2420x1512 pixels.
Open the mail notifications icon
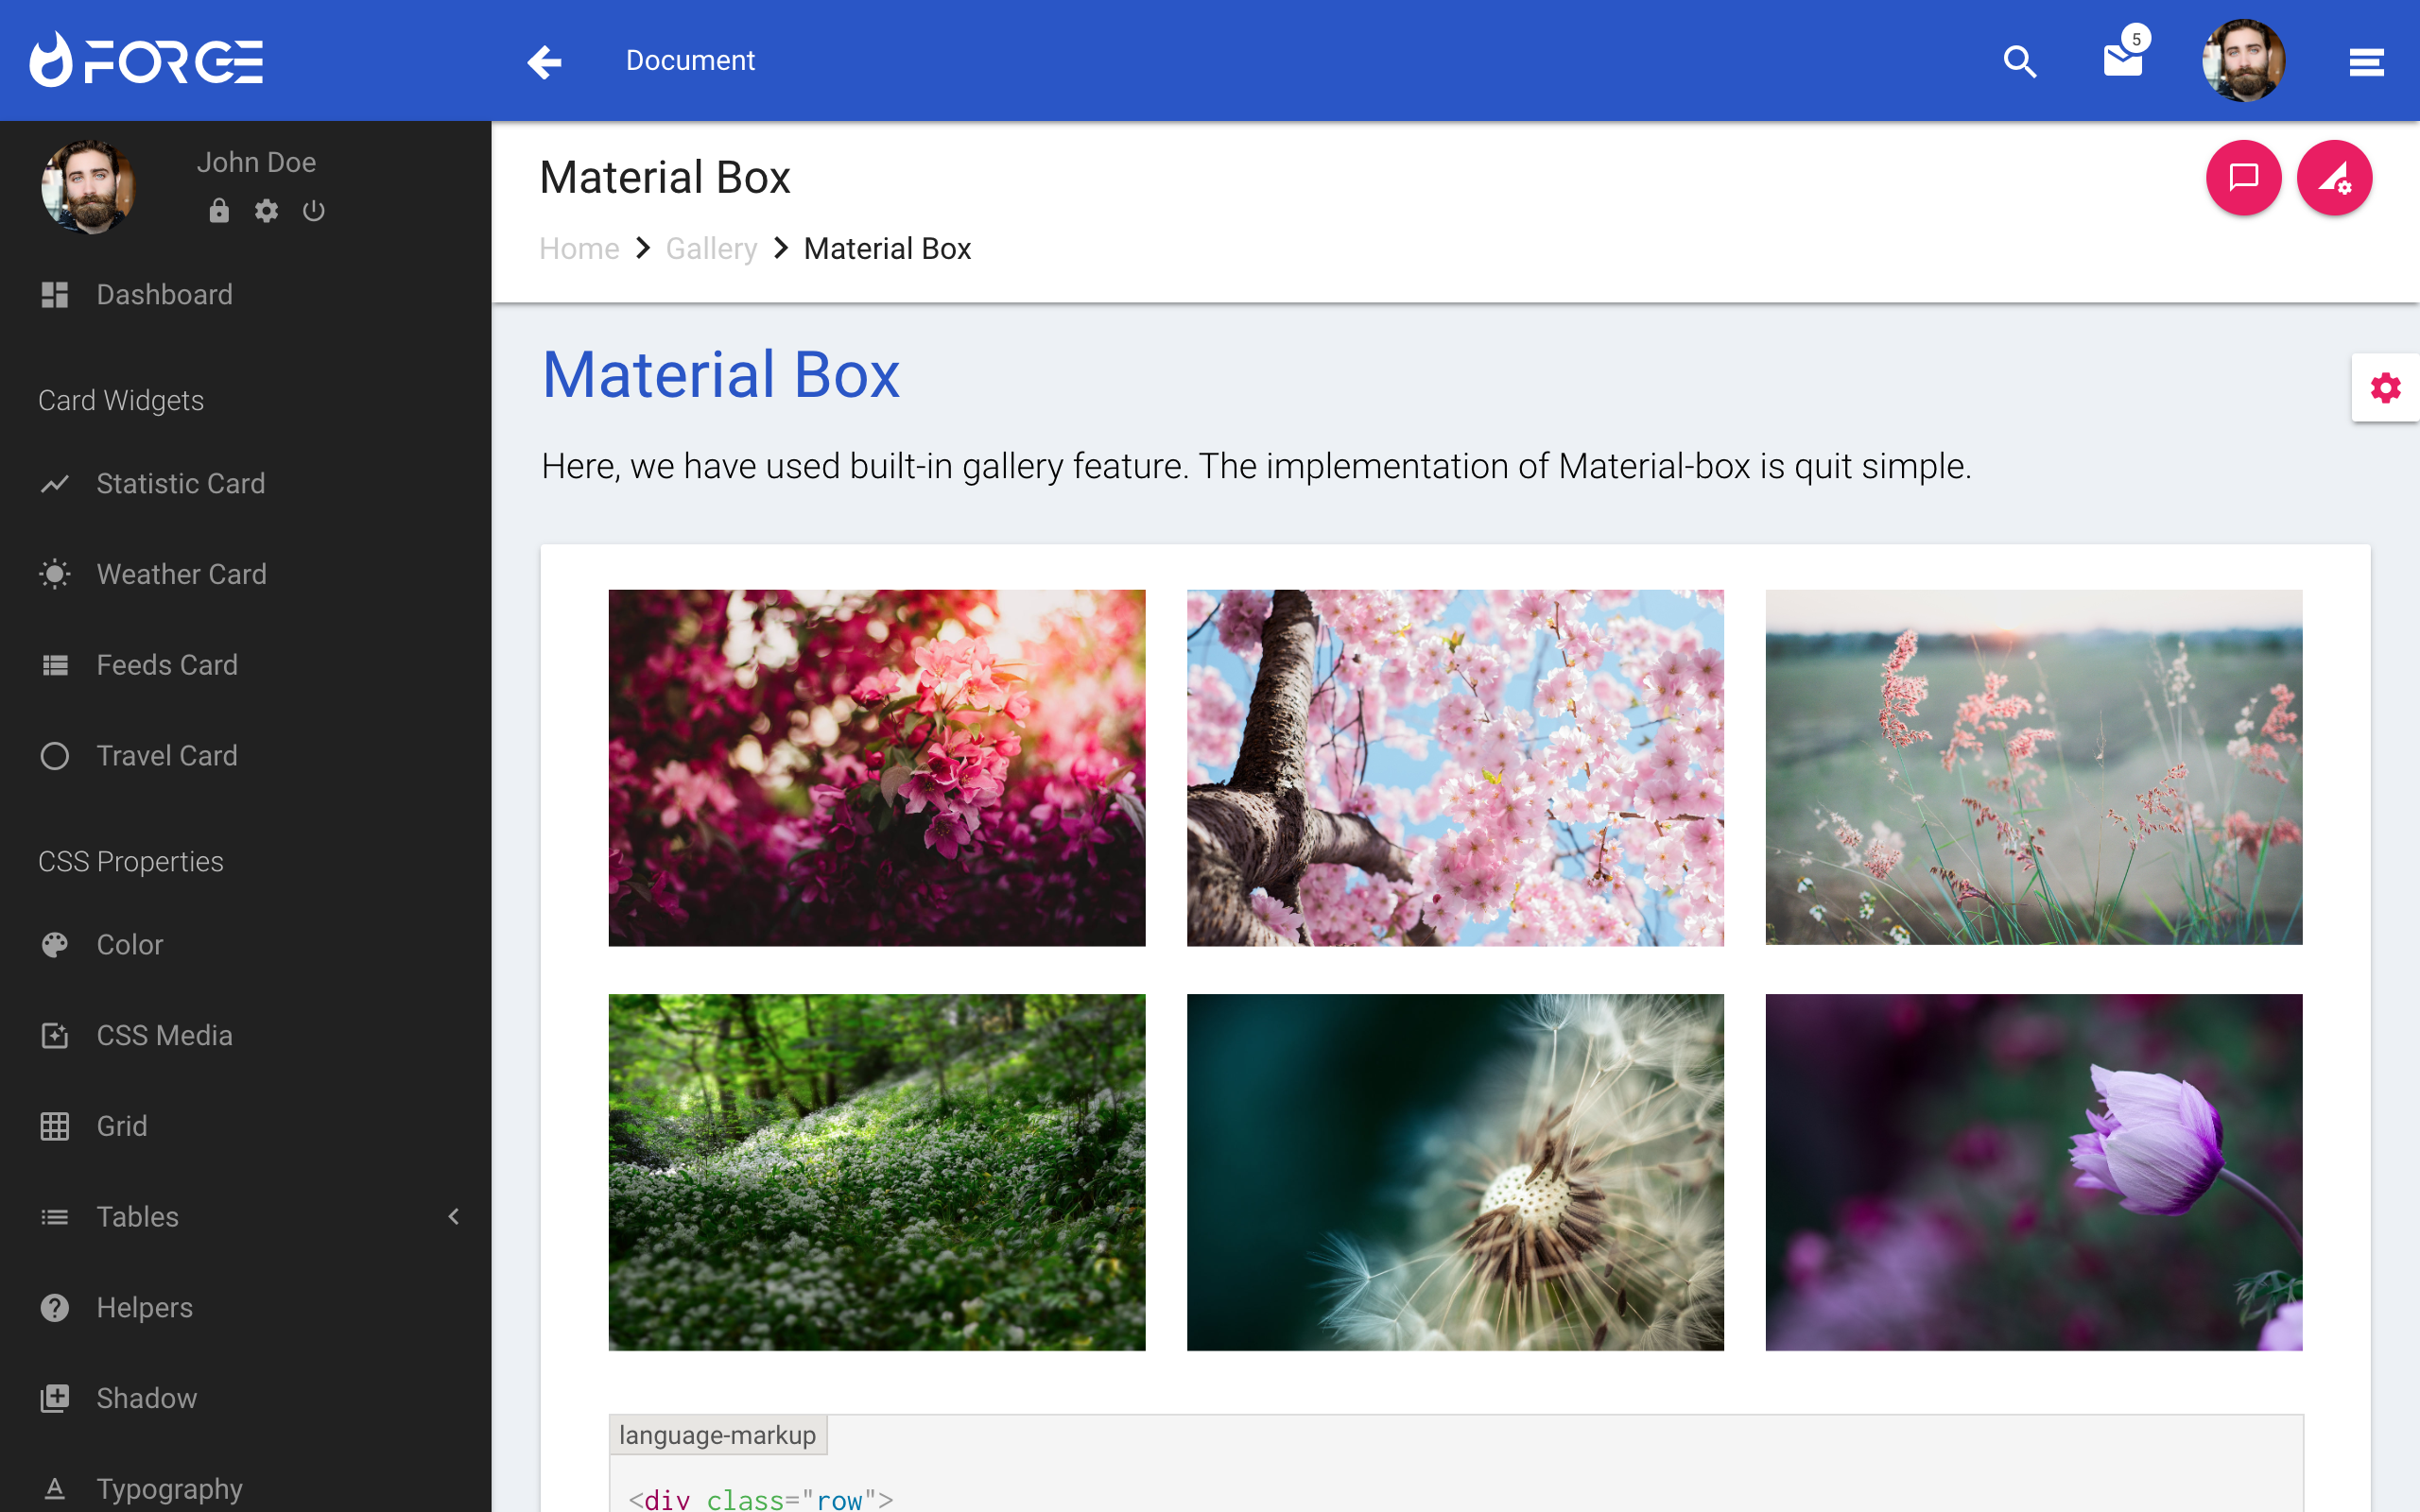[x=2122, y=61]
